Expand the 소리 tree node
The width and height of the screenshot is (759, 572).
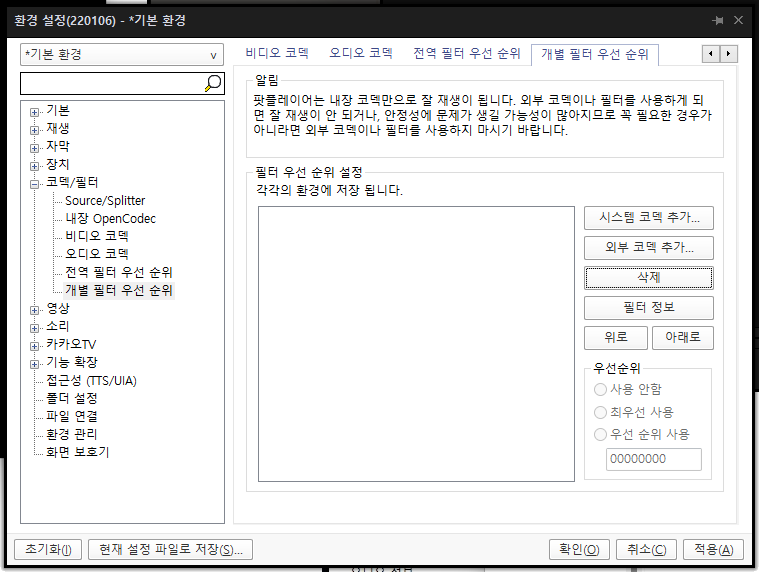click(x=34, y=328)
